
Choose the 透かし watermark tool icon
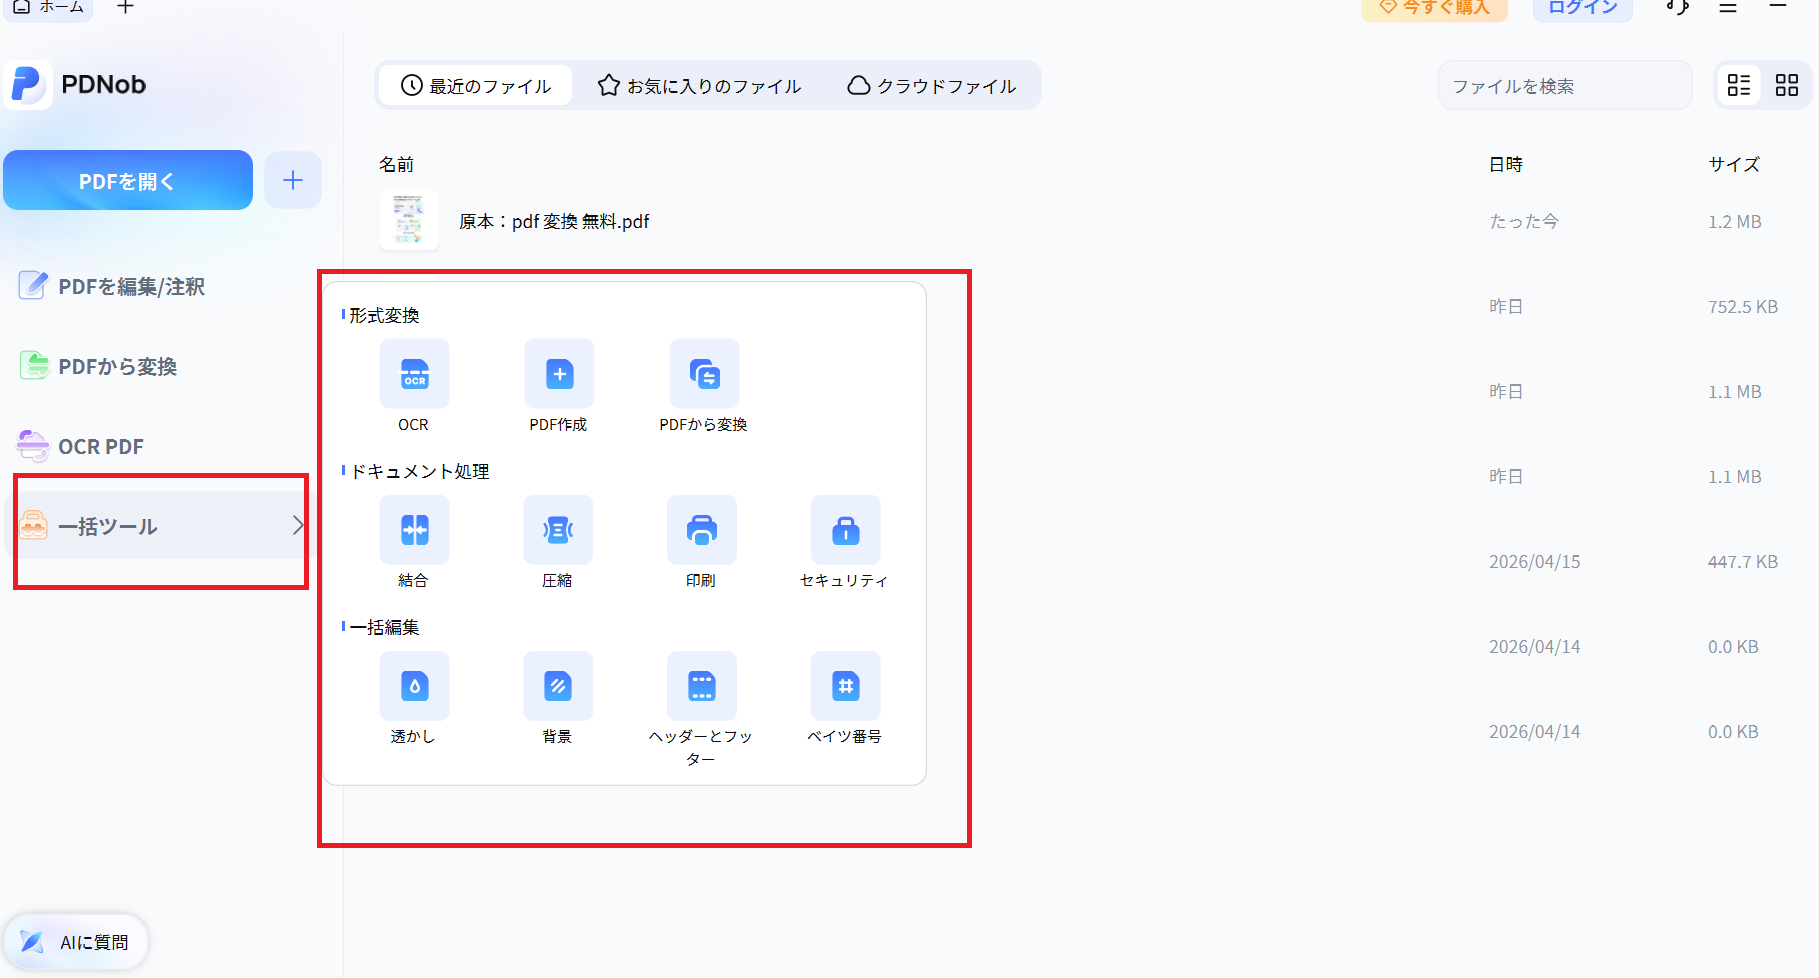coord(414,686)
